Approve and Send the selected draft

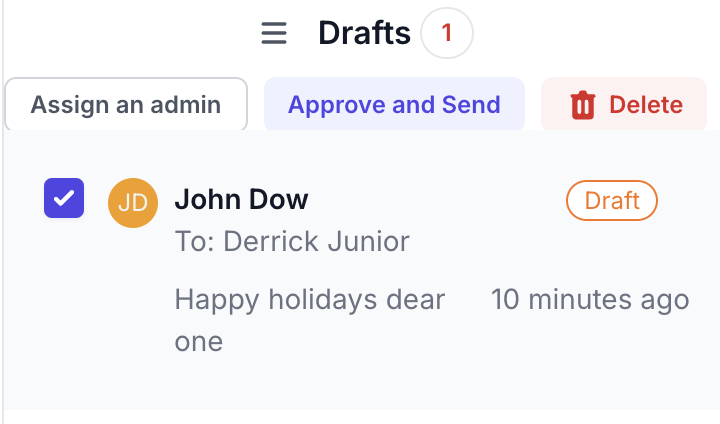394,105
